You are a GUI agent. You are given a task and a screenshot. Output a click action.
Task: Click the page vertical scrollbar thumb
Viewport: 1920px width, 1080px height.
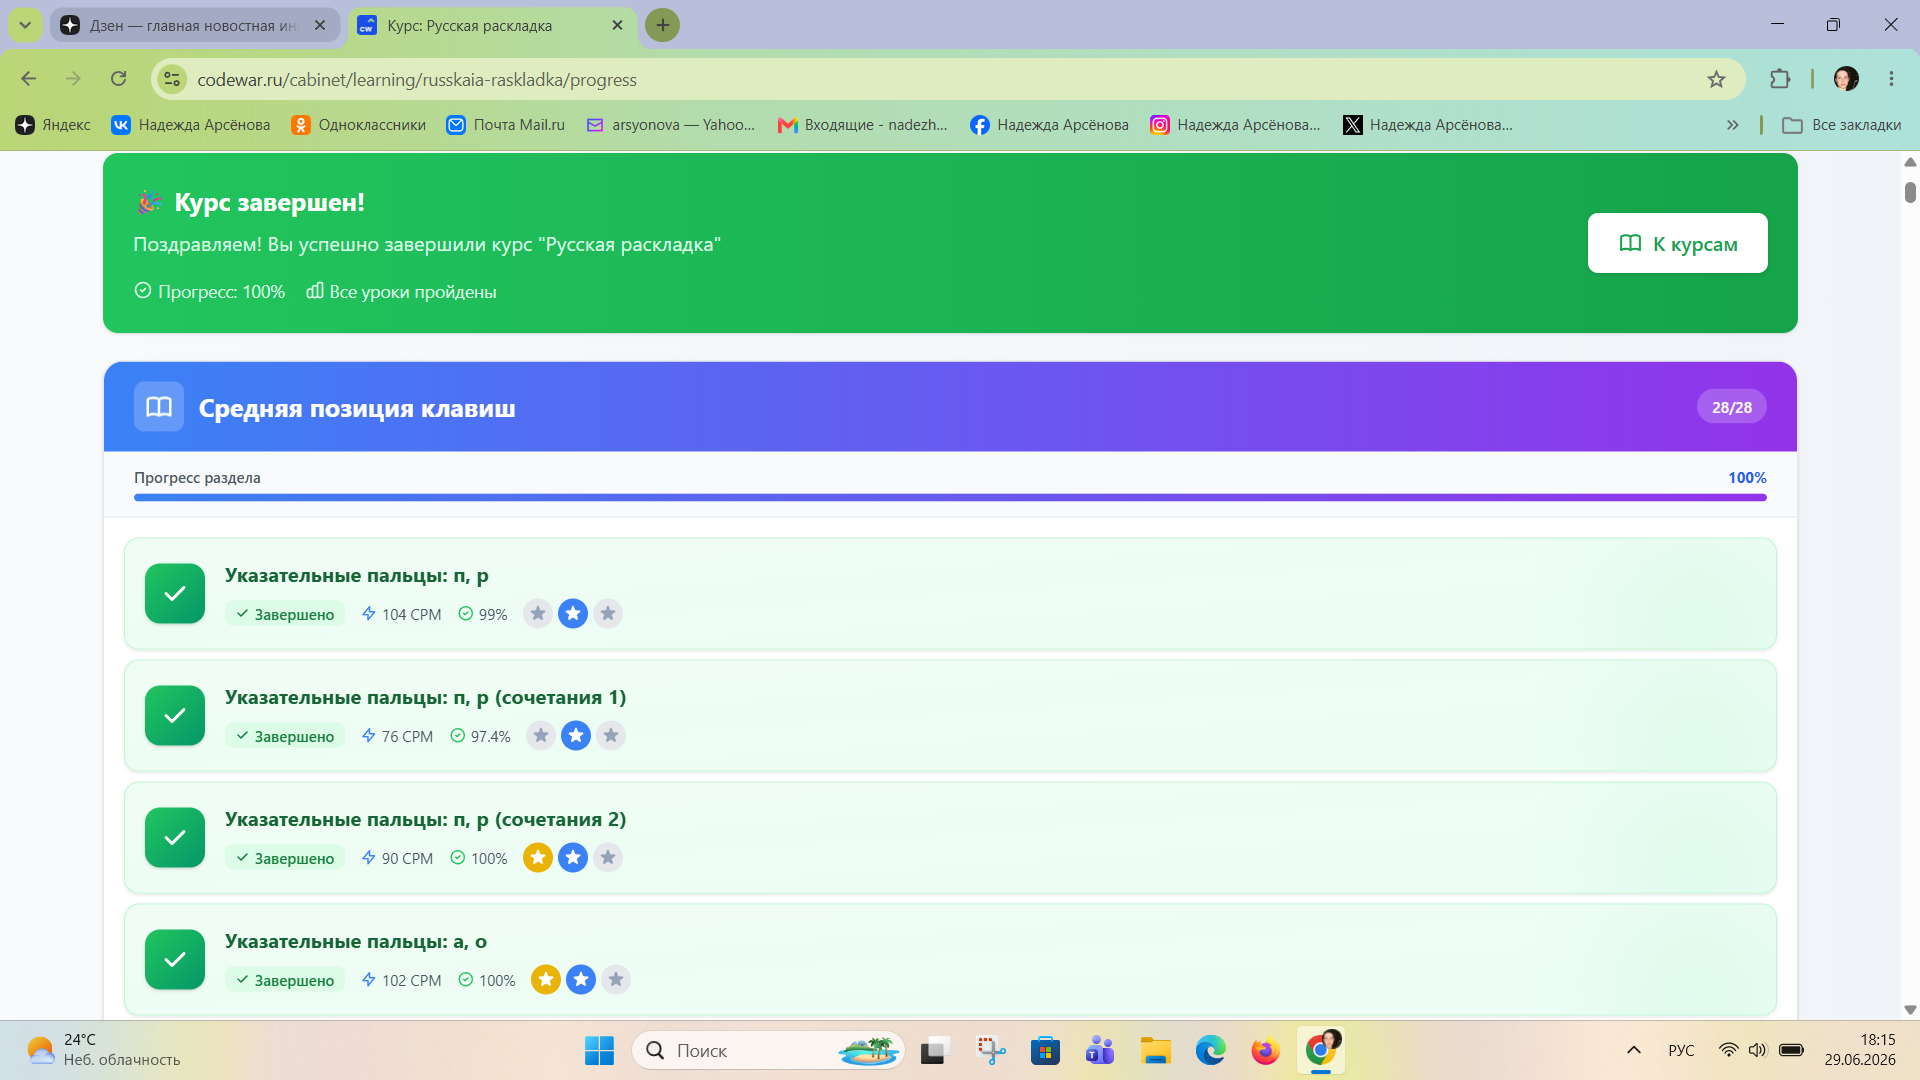click(1910, 192)
